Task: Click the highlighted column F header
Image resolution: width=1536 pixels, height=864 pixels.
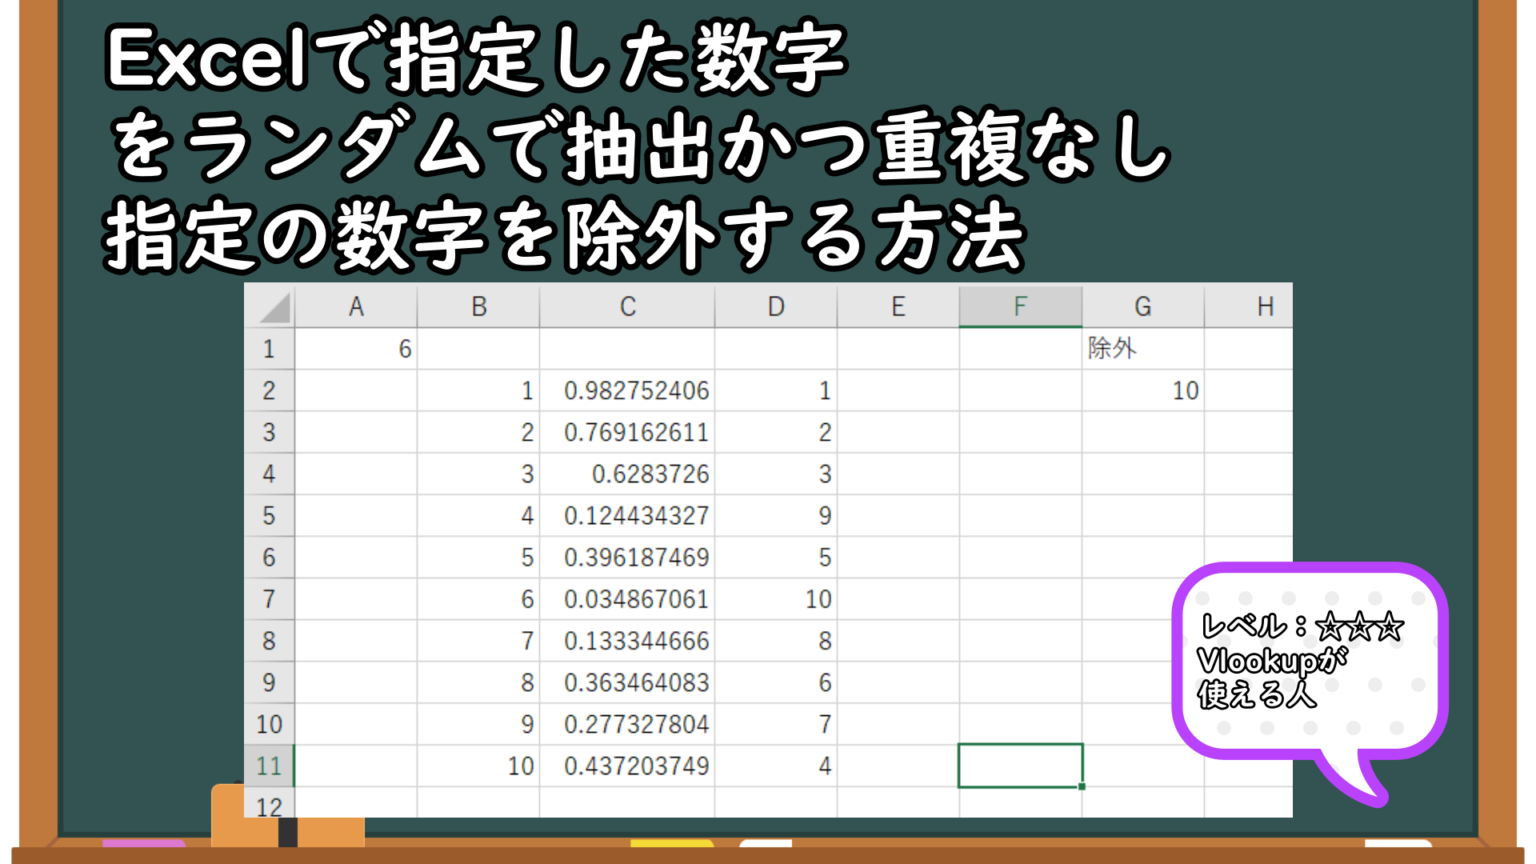Action: tap(1020, 307)
